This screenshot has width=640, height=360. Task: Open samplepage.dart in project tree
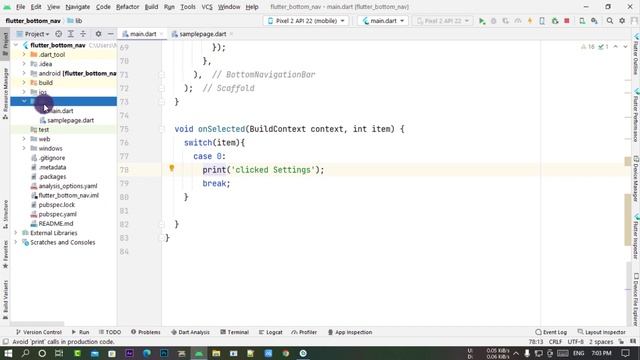point(70,120)
